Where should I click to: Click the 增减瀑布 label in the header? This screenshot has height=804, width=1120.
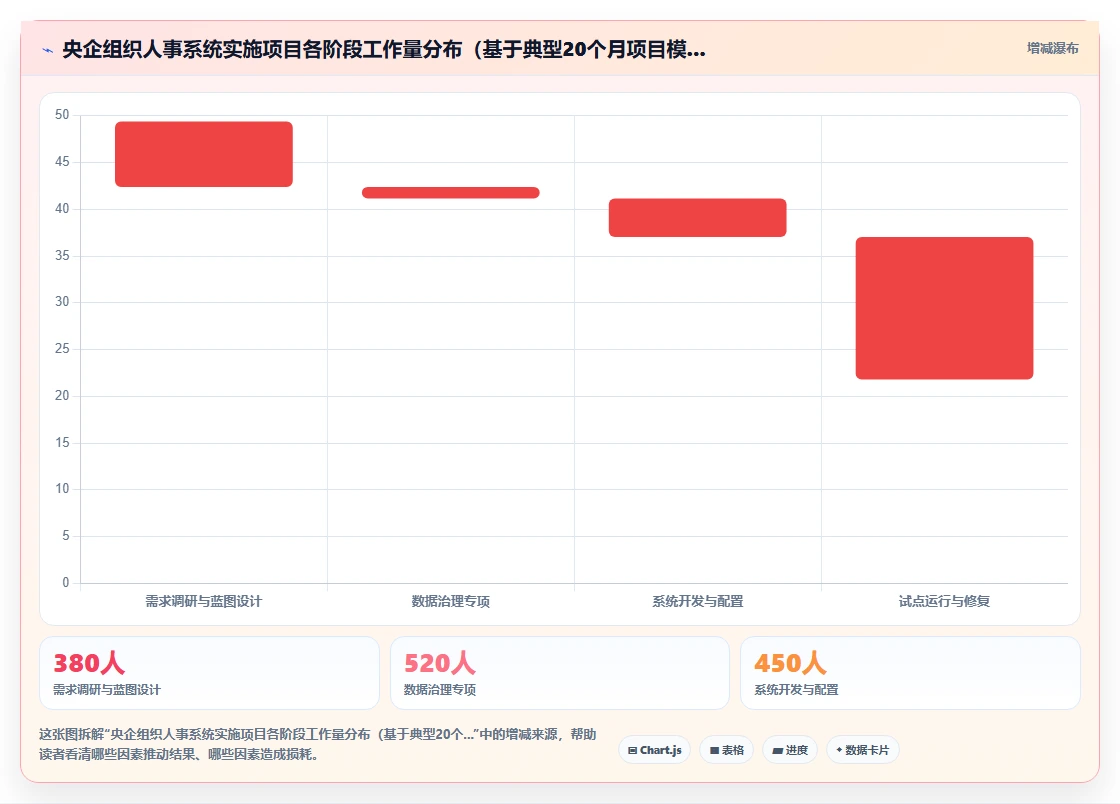(x=1052, y=49)
